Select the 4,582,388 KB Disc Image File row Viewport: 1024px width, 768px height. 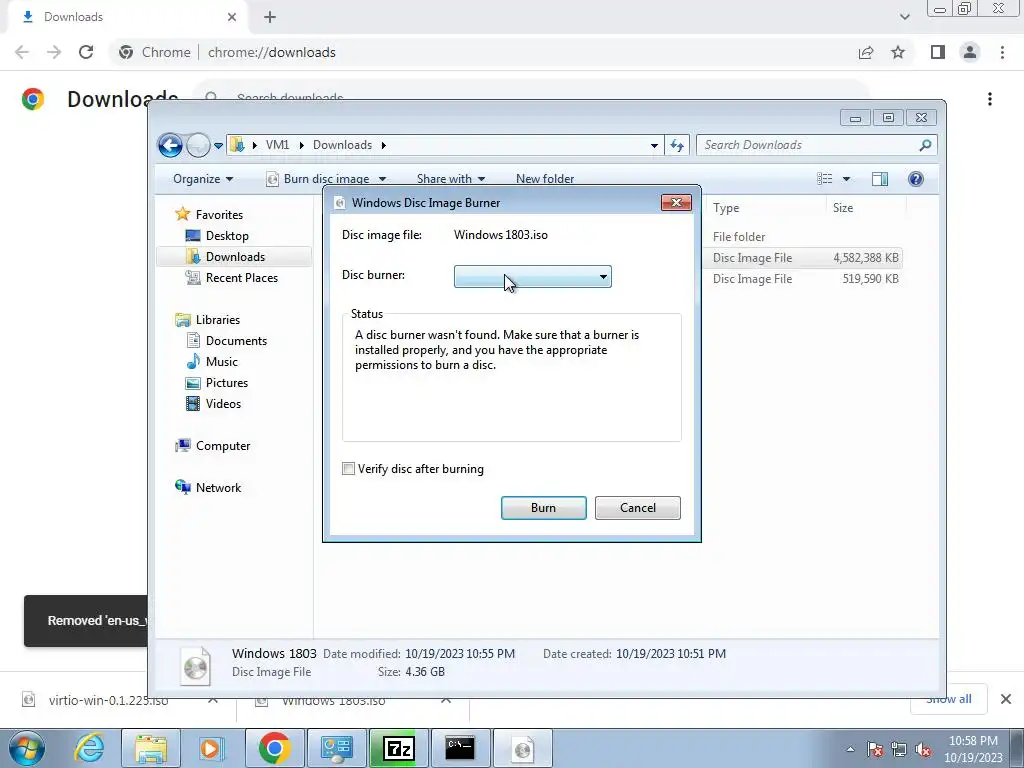[x=803, y=258]
